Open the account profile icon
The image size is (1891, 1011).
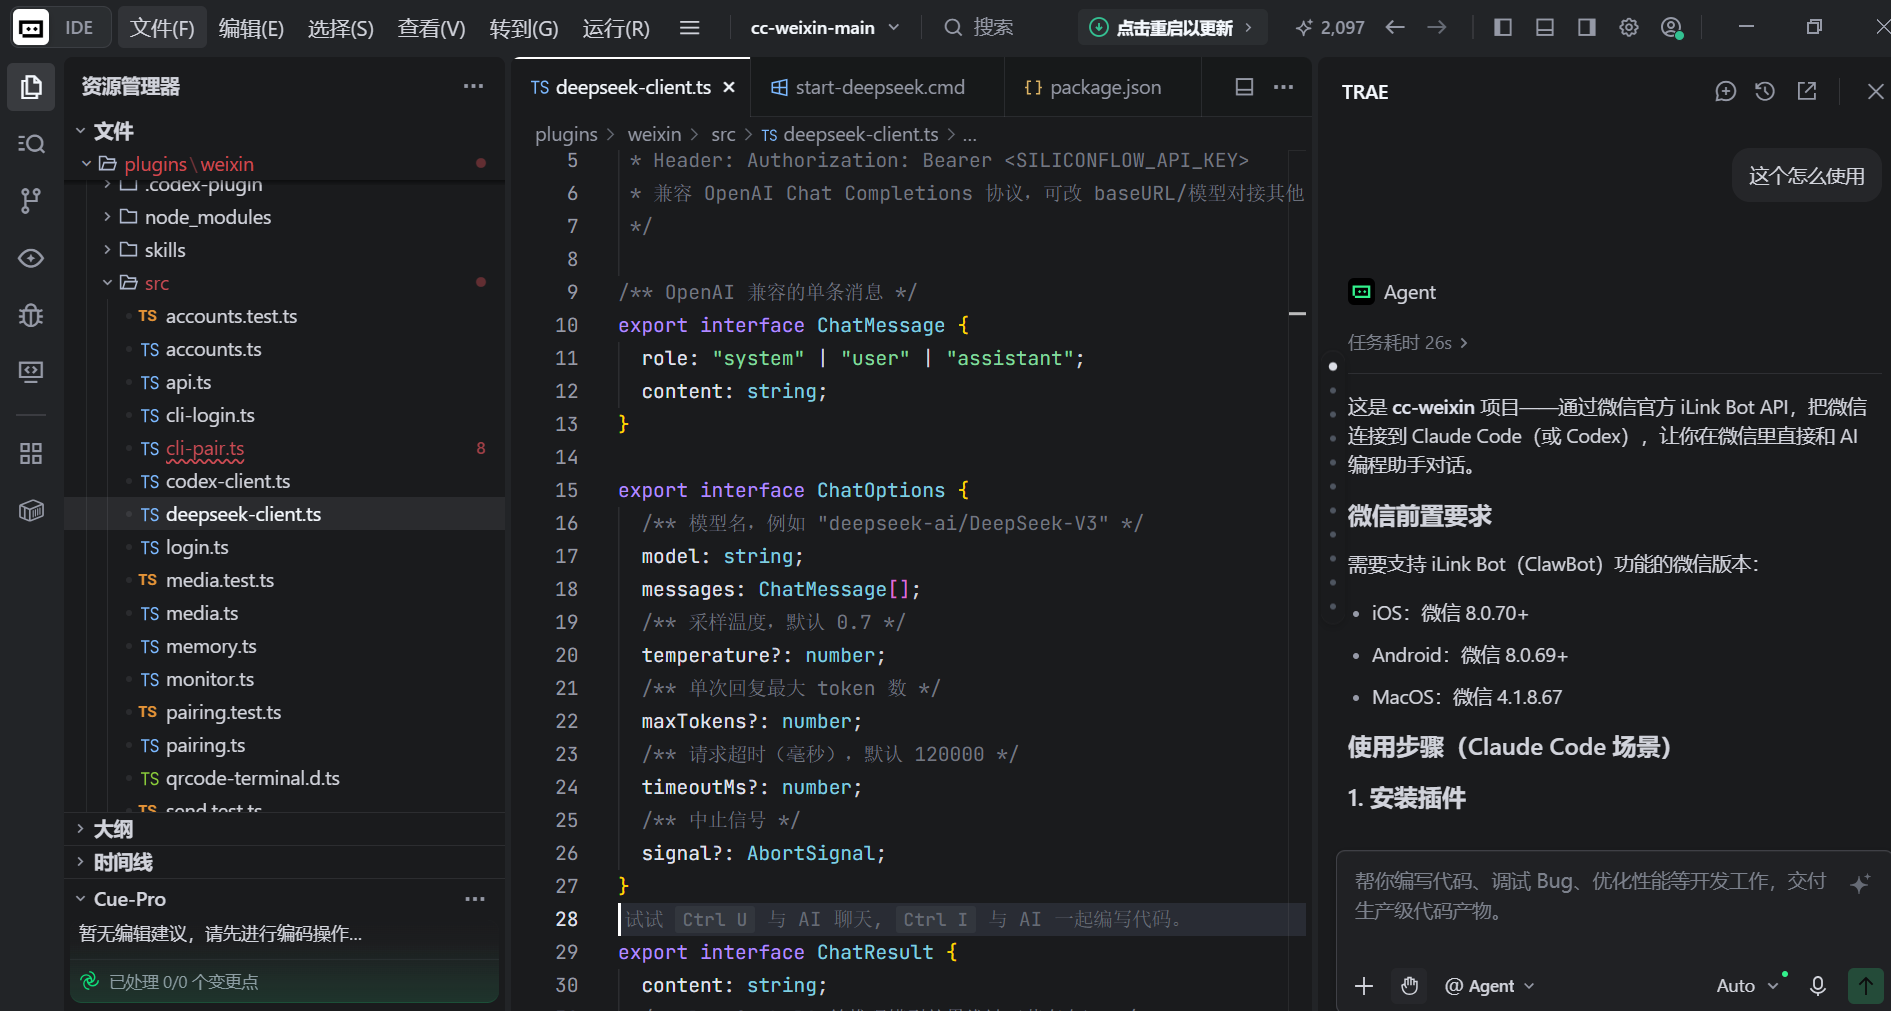(1671, 28)
